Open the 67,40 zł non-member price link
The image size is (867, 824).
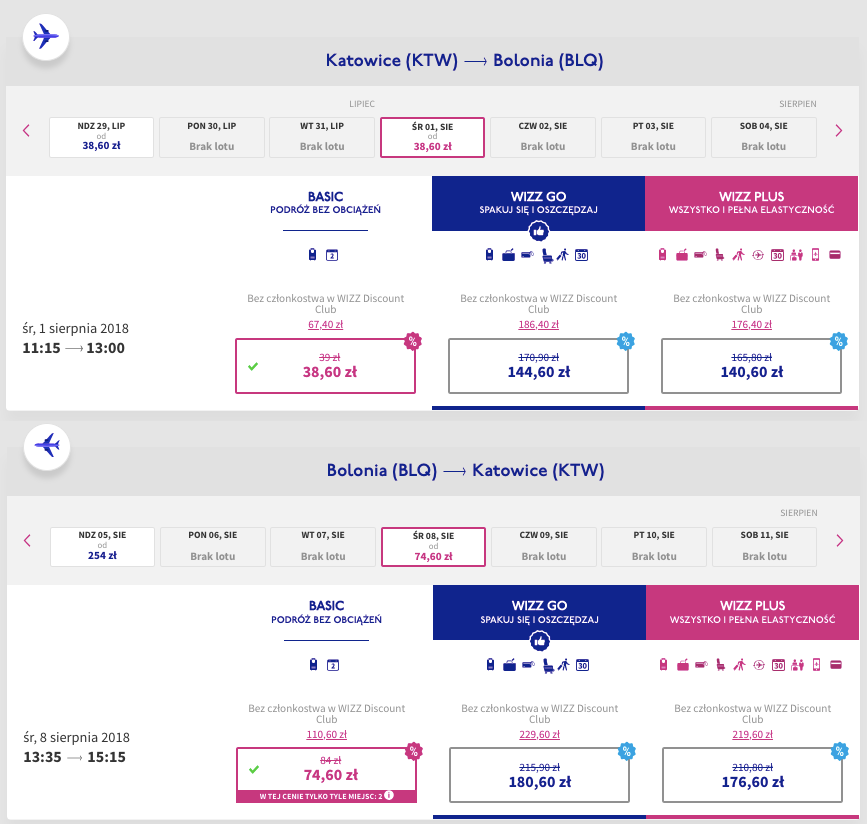coord(326,325)
